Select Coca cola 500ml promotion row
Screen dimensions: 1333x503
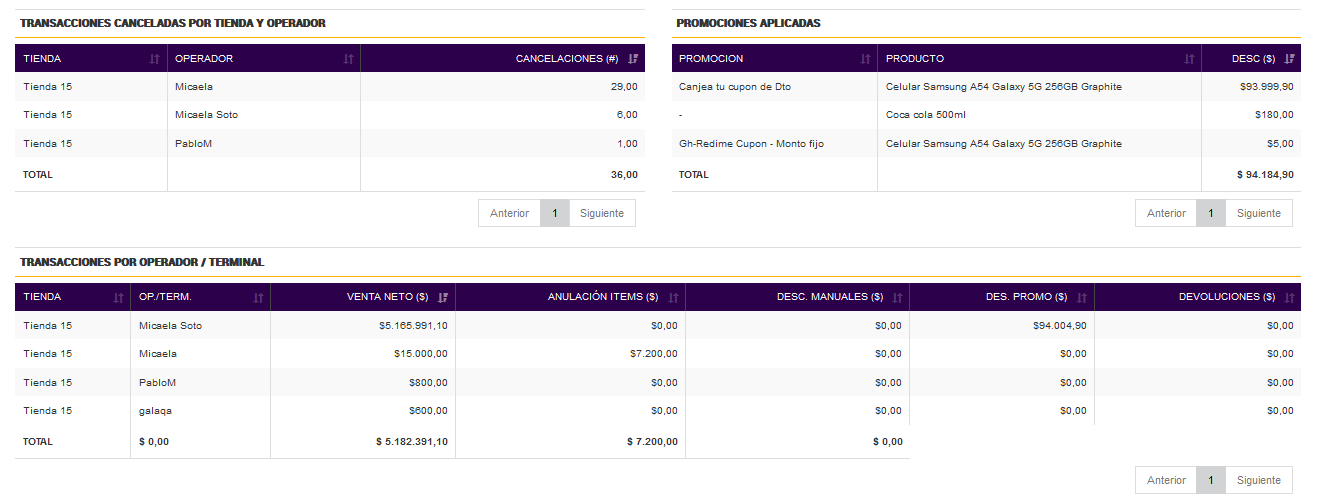986,115
